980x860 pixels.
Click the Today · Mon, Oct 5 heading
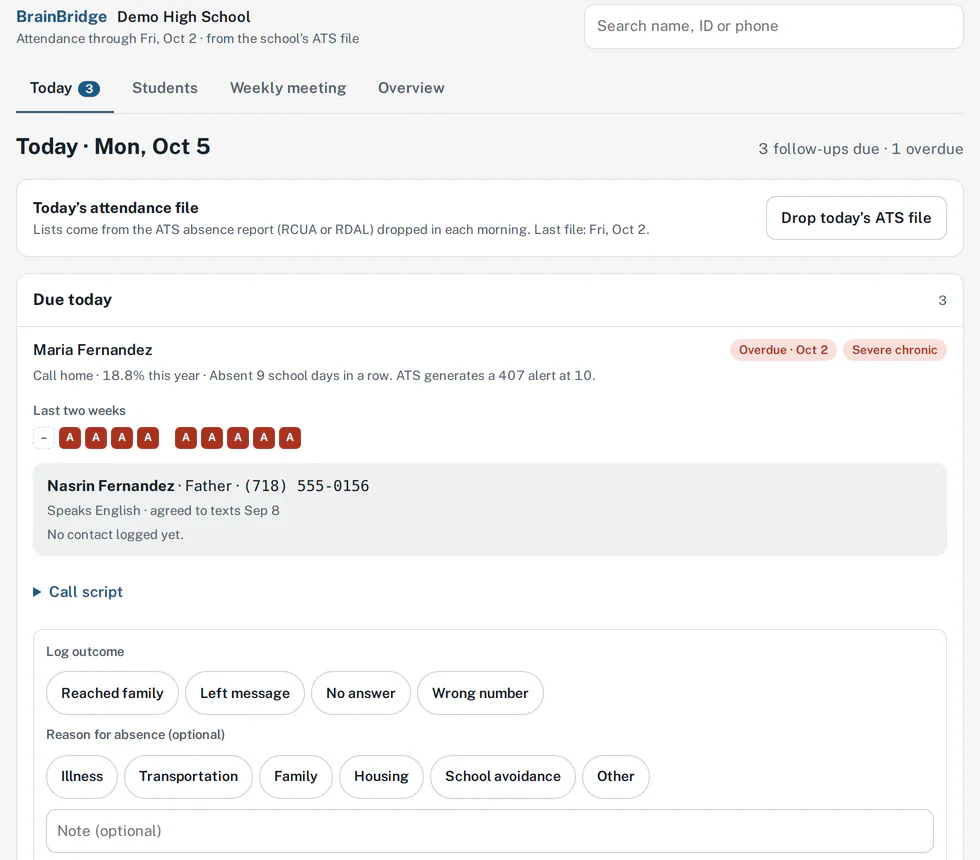[x=113, y=147]
